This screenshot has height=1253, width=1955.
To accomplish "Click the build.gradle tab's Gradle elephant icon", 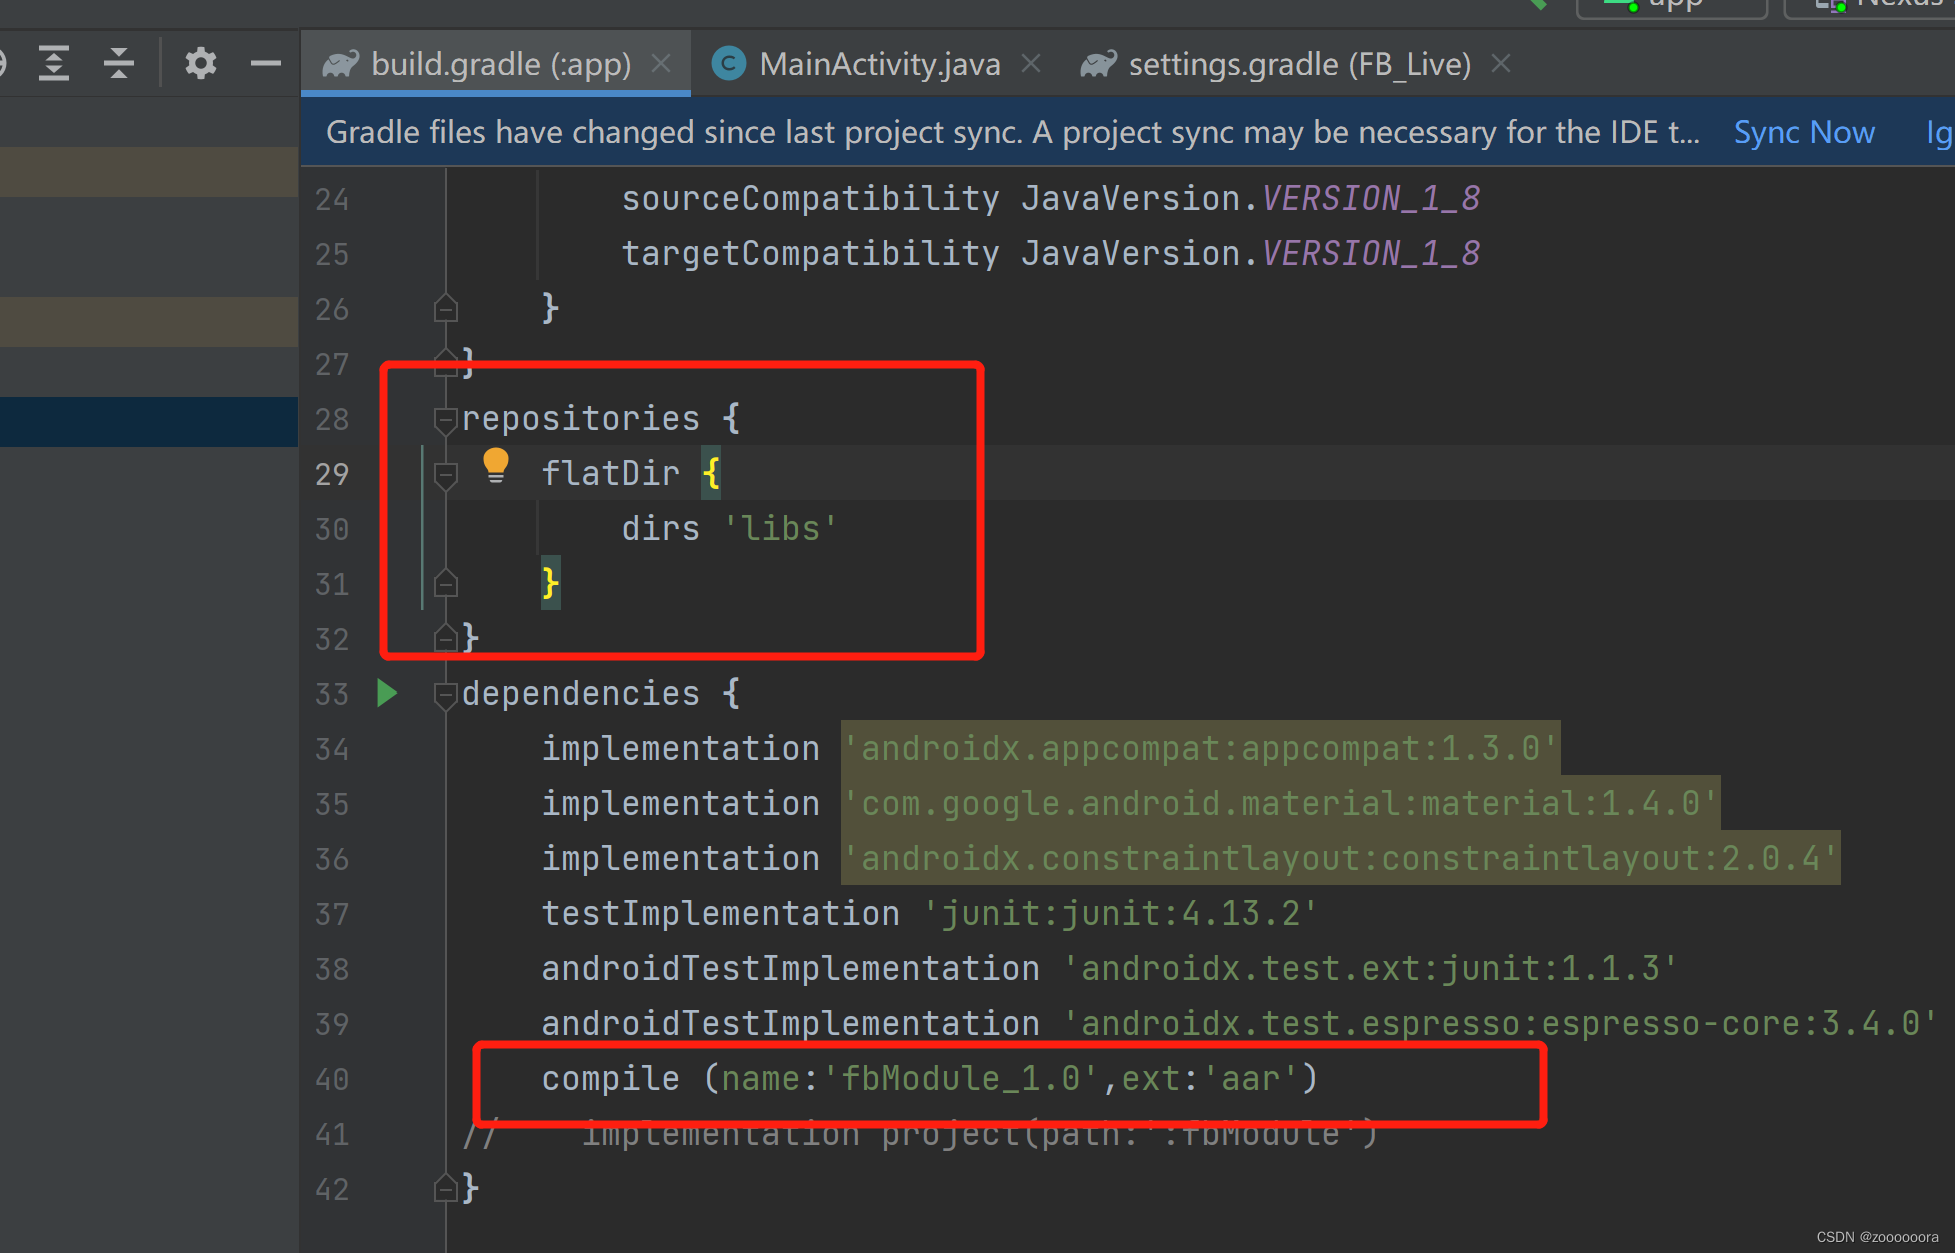I will point(340,64).
